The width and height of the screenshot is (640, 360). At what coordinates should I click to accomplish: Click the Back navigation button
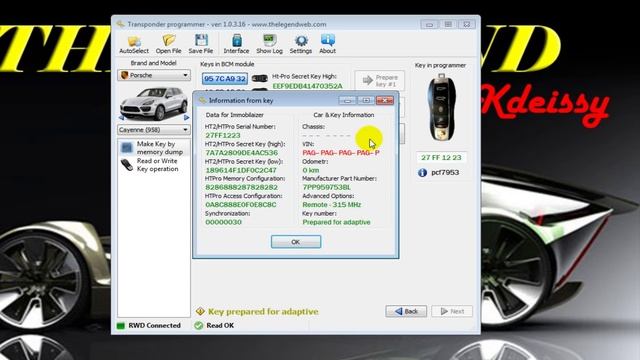click(x=406, y=311)
